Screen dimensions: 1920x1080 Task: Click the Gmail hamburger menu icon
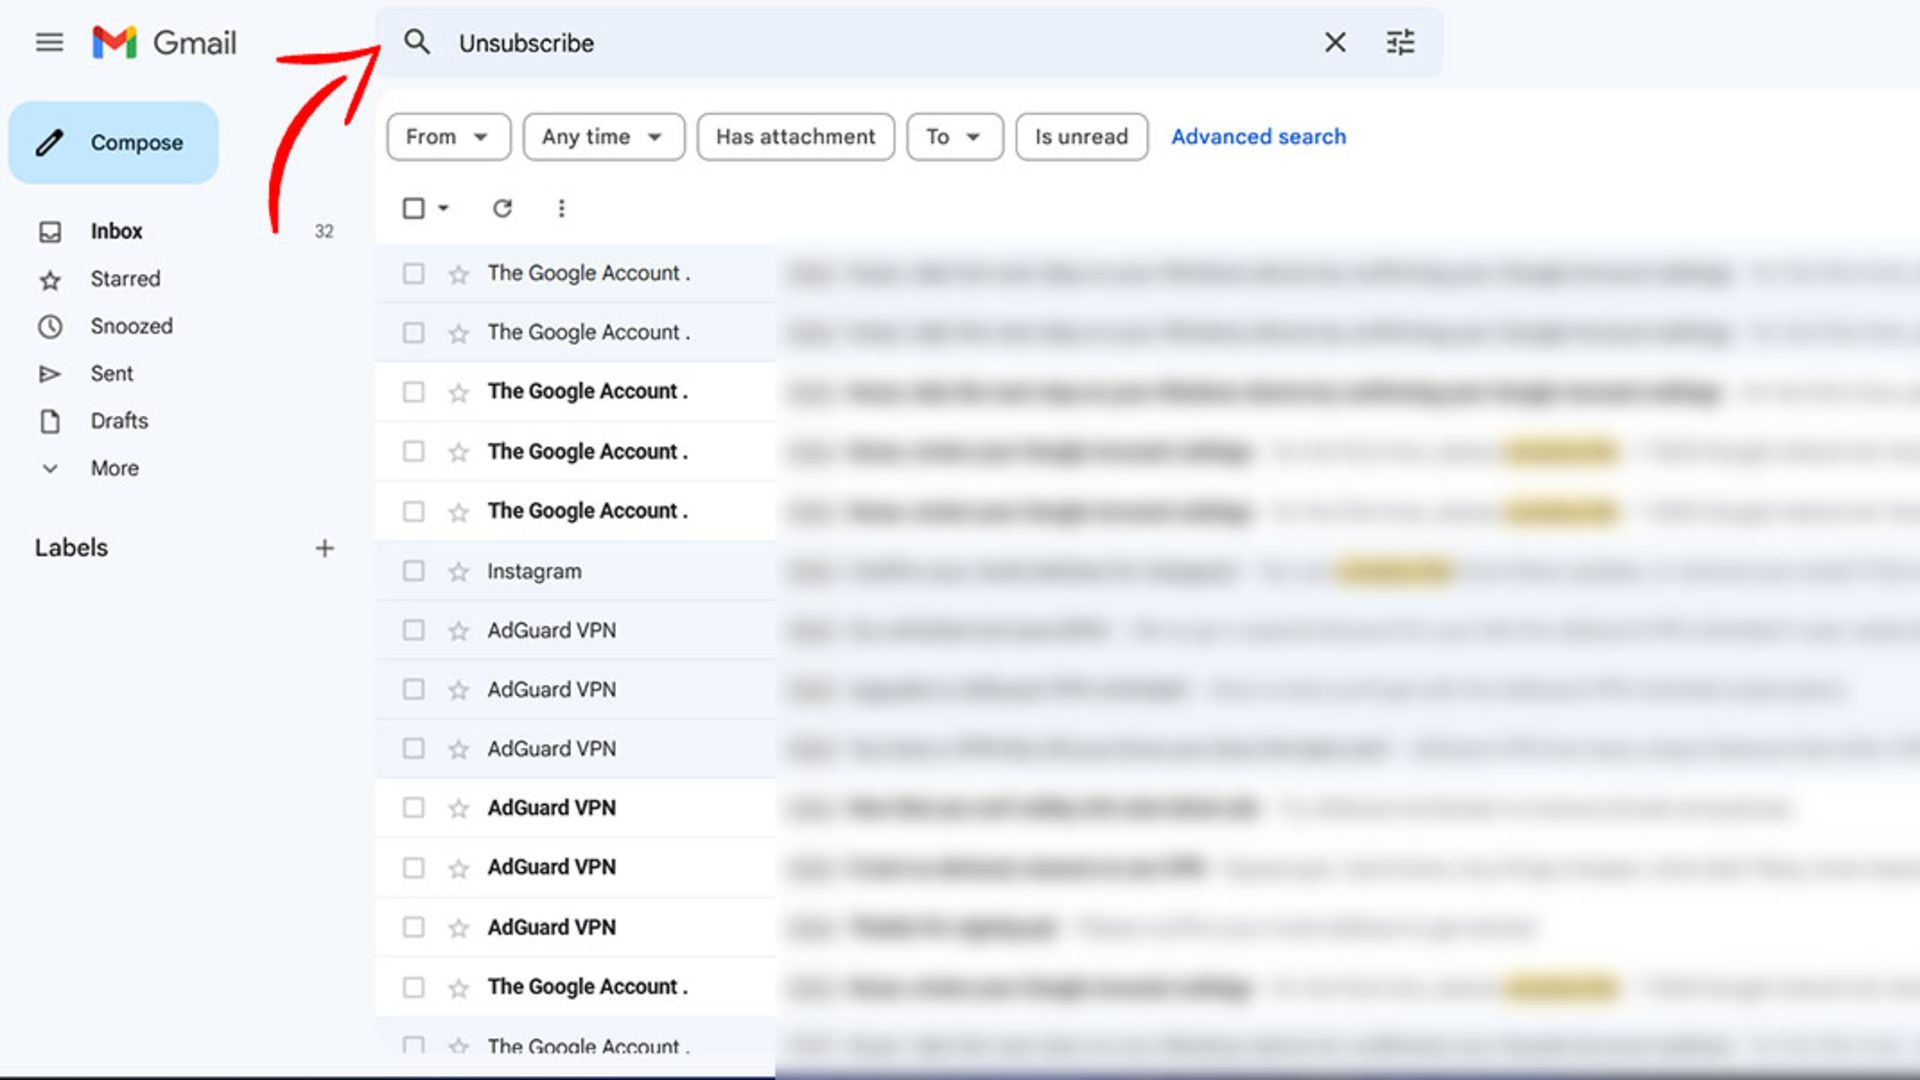pyautogui.click(x=49, y=42)
